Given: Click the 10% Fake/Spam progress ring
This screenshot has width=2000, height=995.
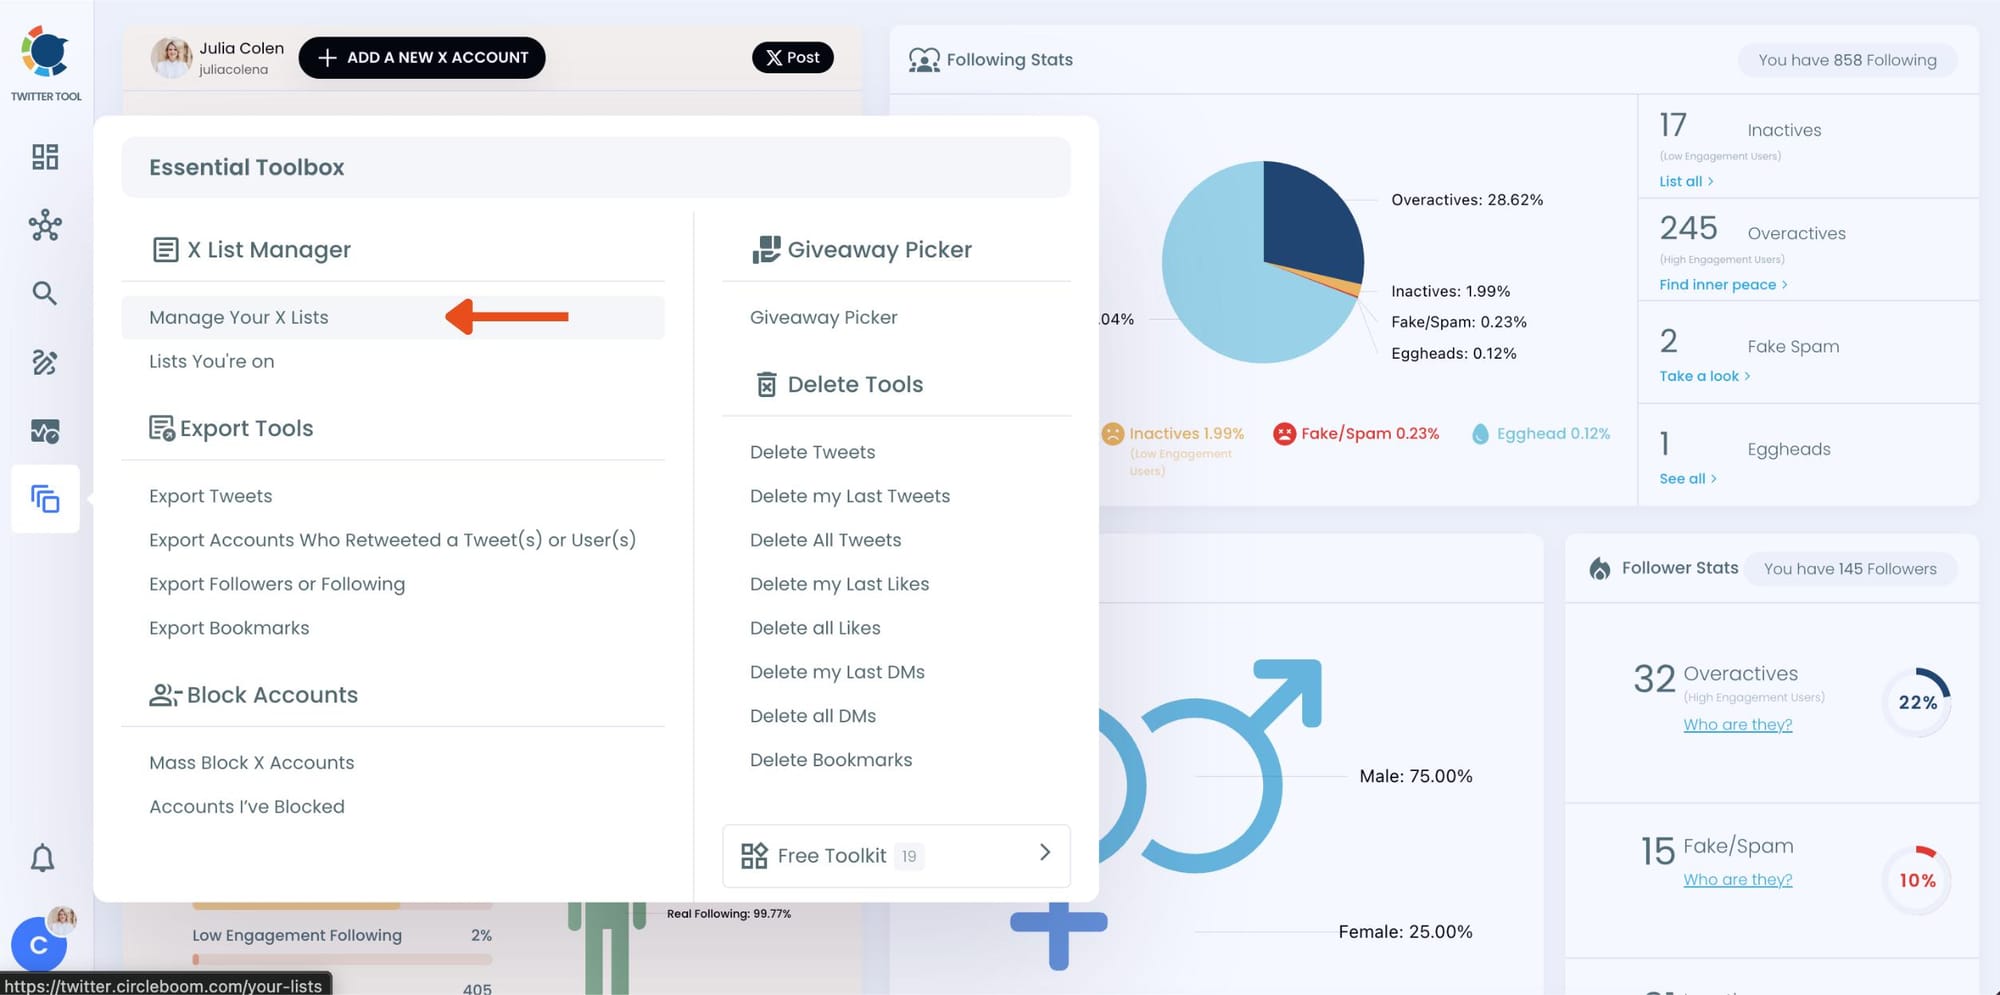Looking at the screenshot, I should click(1917, 880).
